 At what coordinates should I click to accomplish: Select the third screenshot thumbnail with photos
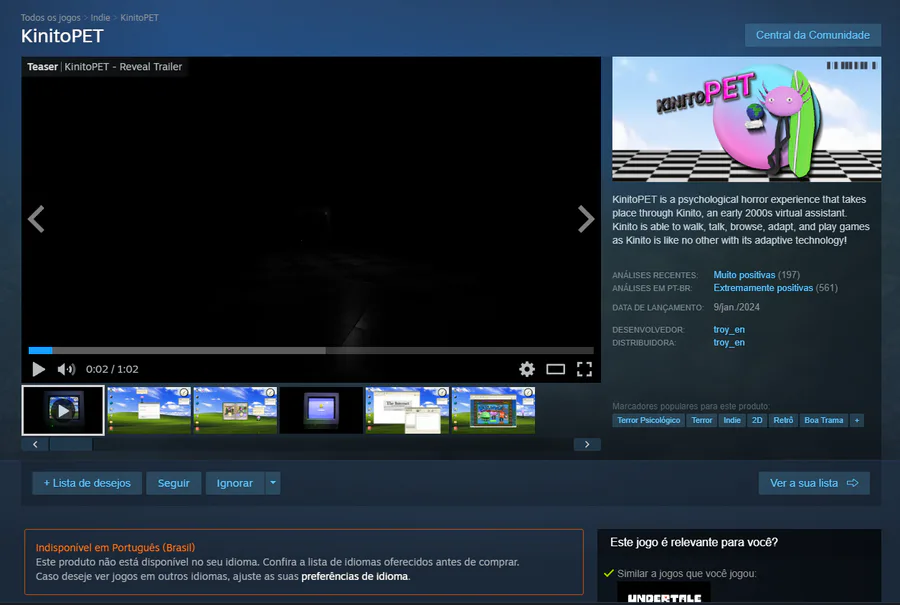coord(235,410)
